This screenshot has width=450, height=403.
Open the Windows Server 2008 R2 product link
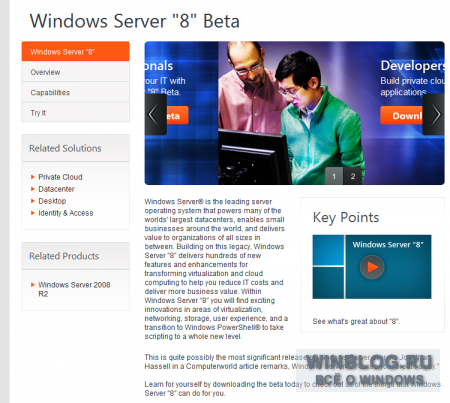point(74,289)
